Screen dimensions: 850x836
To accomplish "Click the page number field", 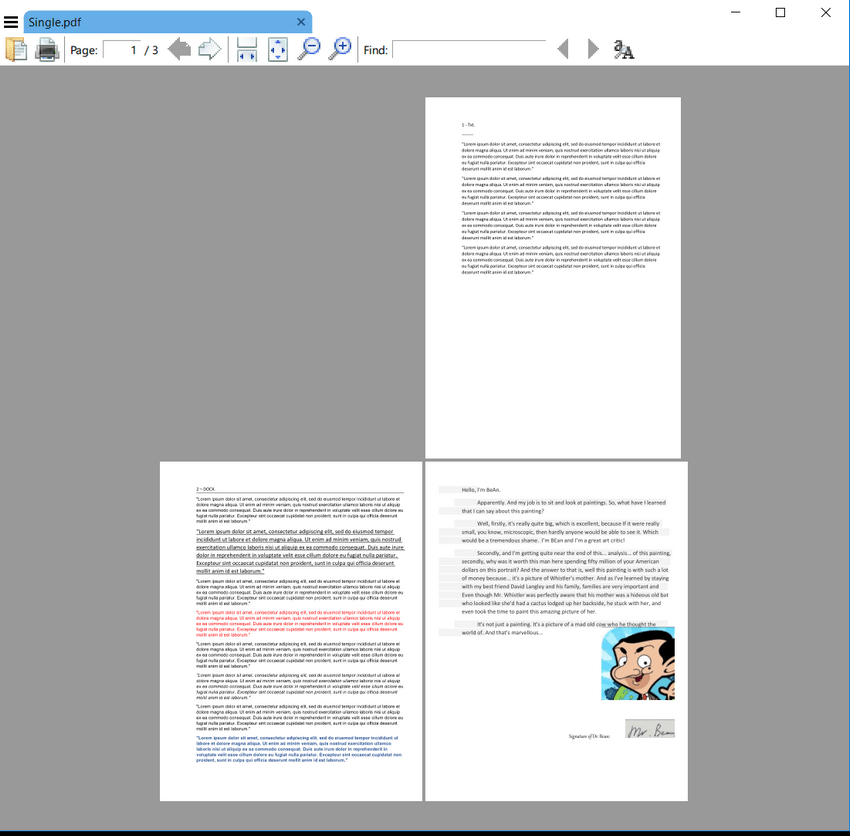I will coord(121,49).
